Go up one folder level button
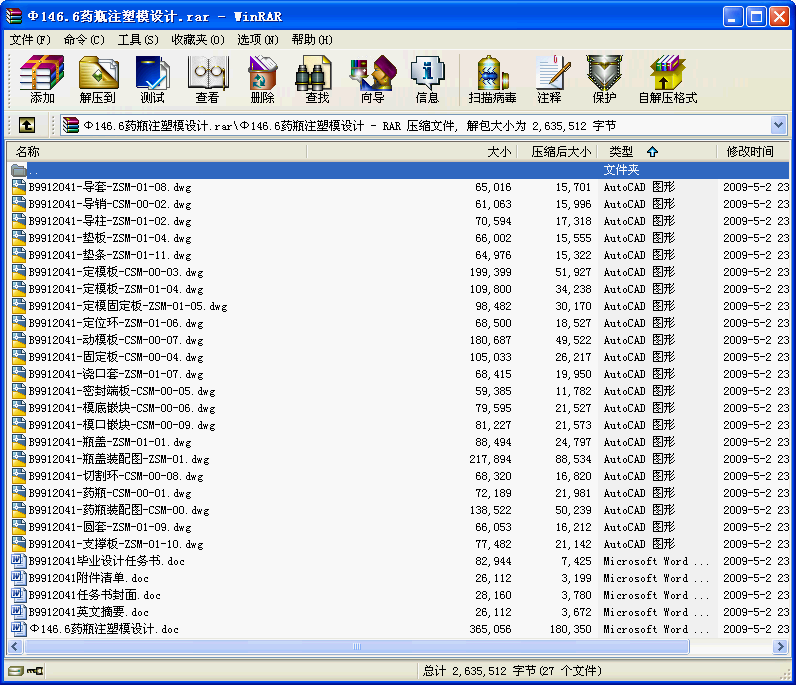Viewport: 796px width, 685px height. pyautogui.click(x=27, y=125)
